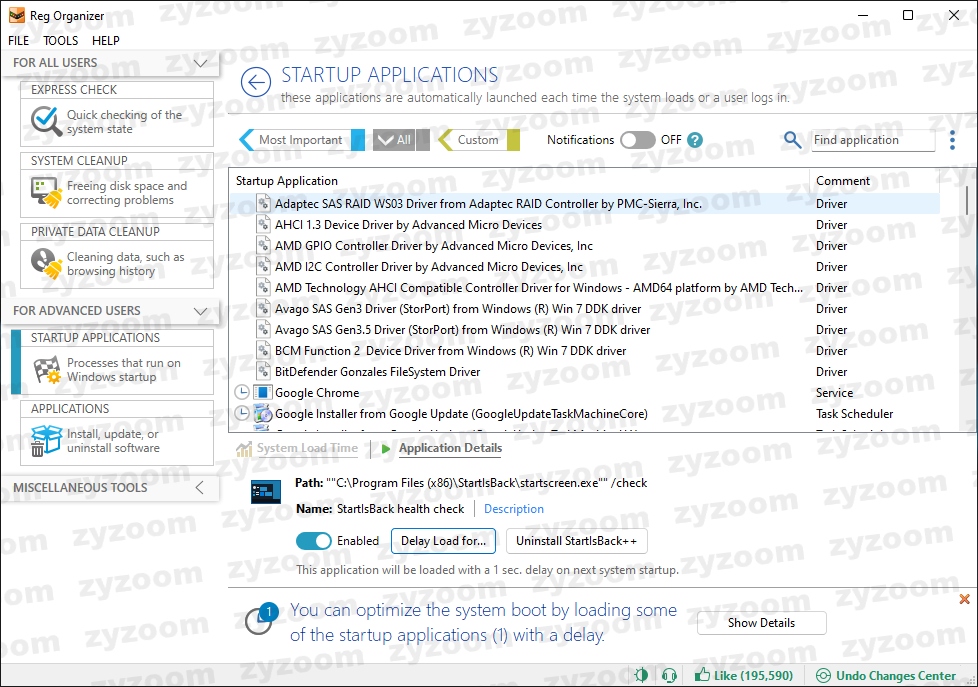
Task: Select the Most Important filter tab
Action: coord(302,140)
